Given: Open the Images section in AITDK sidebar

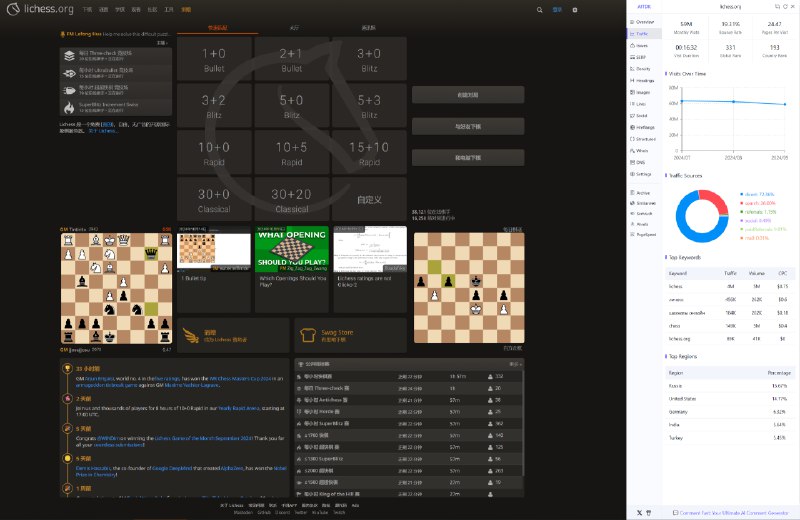Looking at the screenshot, I should click(x=644, y=92).
